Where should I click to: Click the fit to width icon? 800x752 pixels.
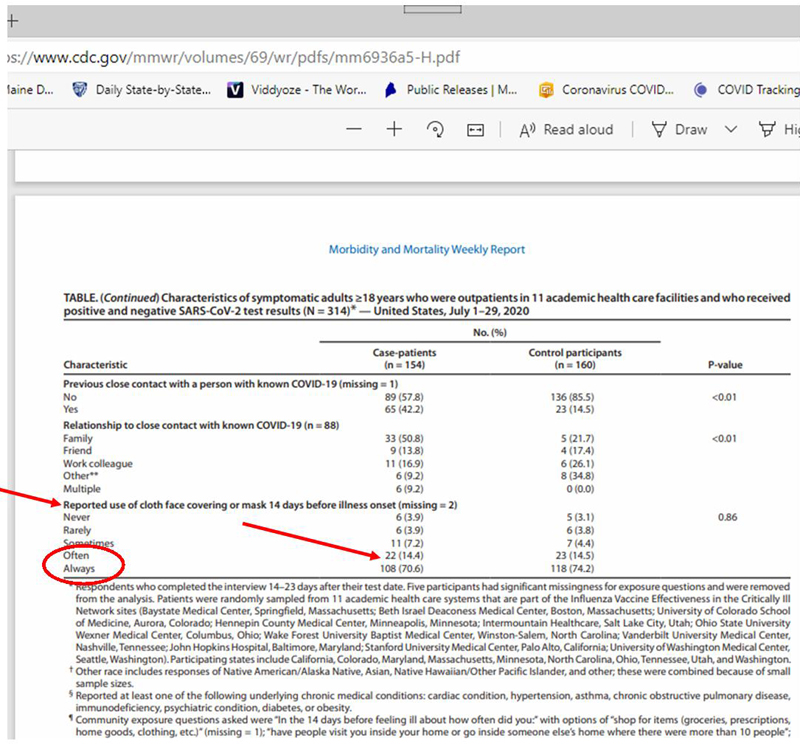pos(476,130)
